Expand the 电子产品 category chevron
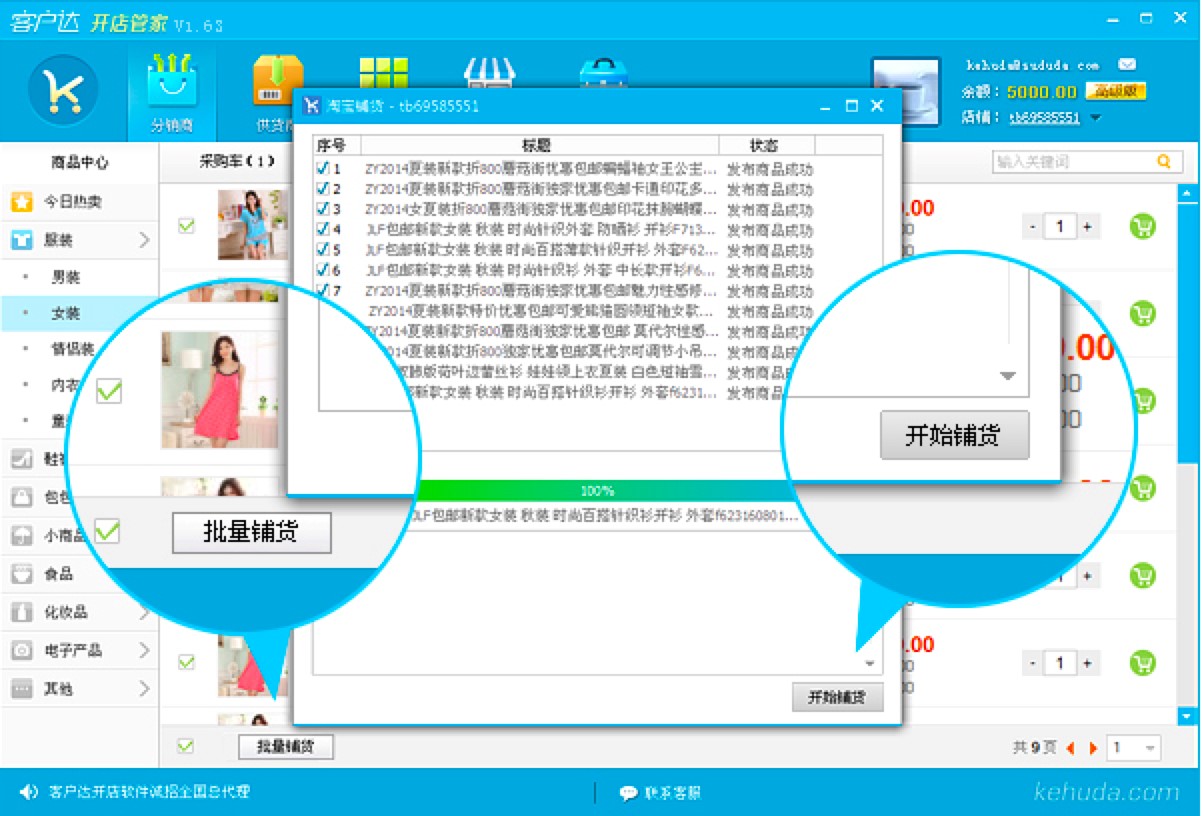This screenshot has height=816, width=1202. tap(144, 650)
